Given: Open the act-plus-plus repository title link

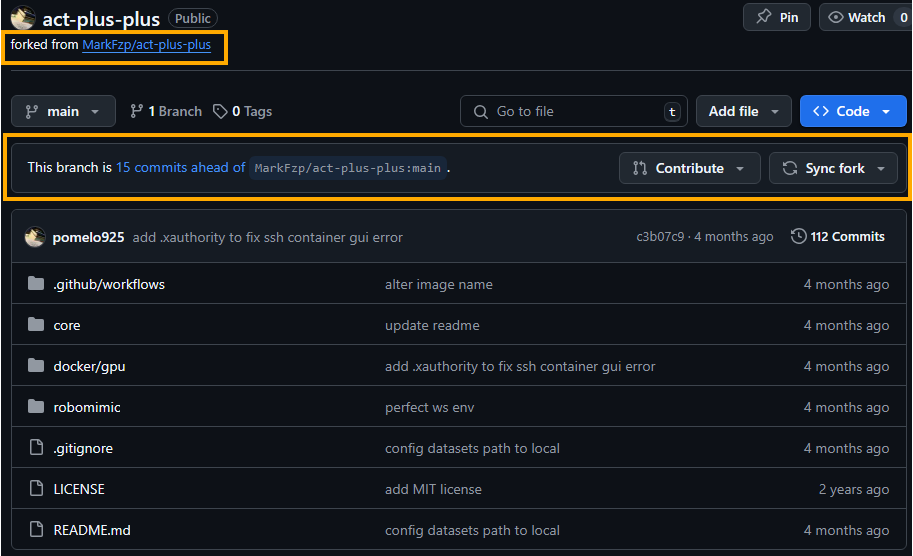Looking at the screenshot, I should [101, 19].
